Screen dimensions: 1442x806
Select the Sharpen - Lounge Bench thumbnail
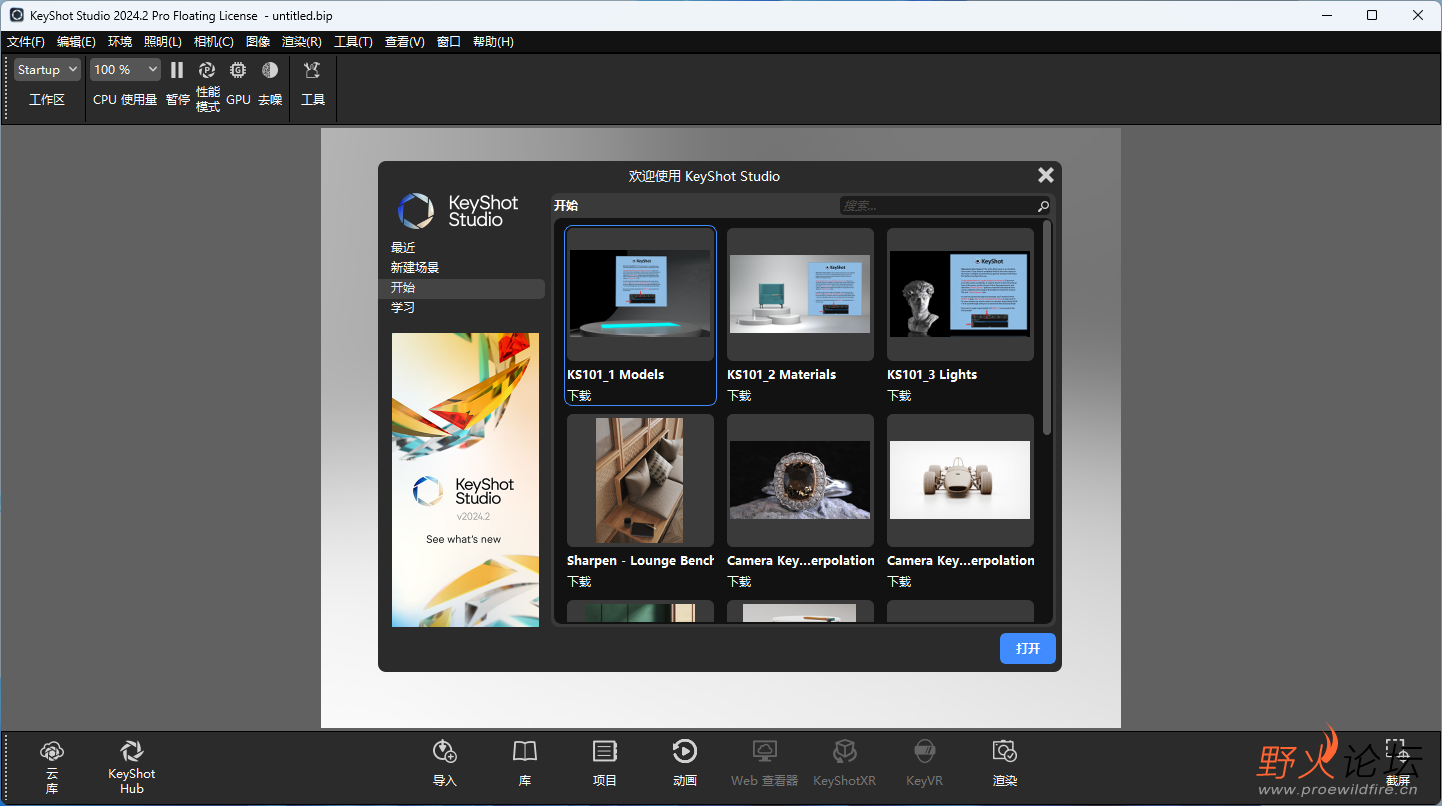click(x=640, y=480)
